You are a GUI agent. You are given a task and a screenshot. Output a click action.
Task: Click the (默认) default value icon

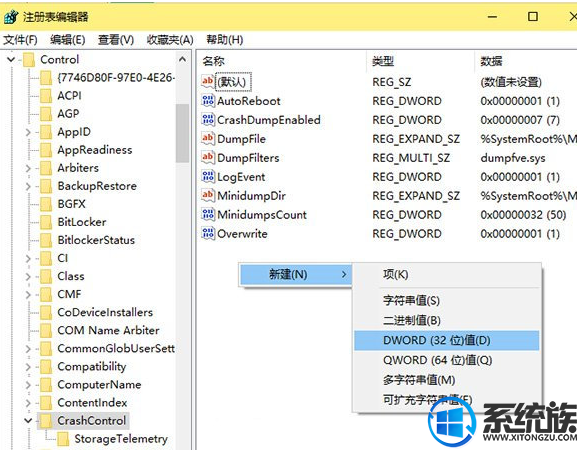click(x=208, y=81)
